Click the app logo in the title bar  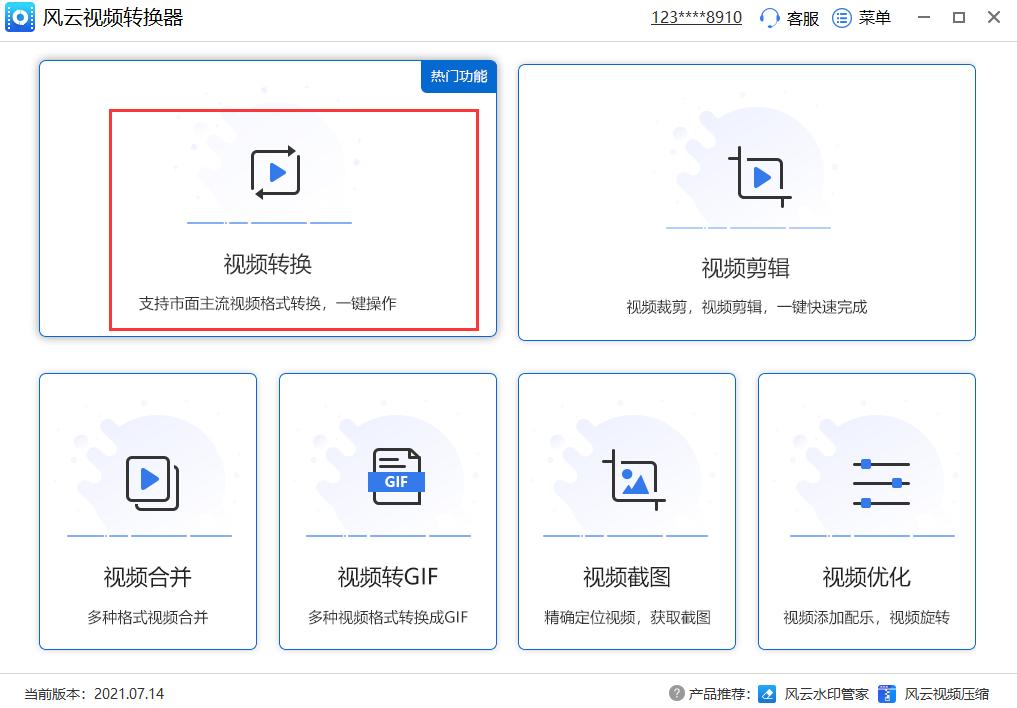19,17
